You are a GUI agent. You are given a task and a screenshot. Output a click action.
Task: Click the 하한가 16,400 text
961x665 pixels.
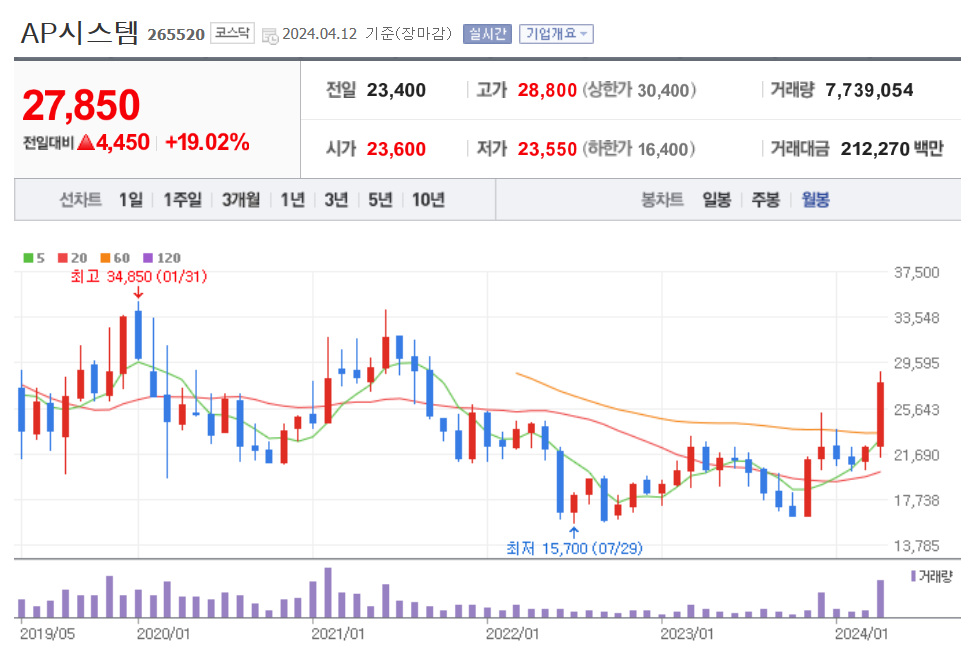coord(639,149)
